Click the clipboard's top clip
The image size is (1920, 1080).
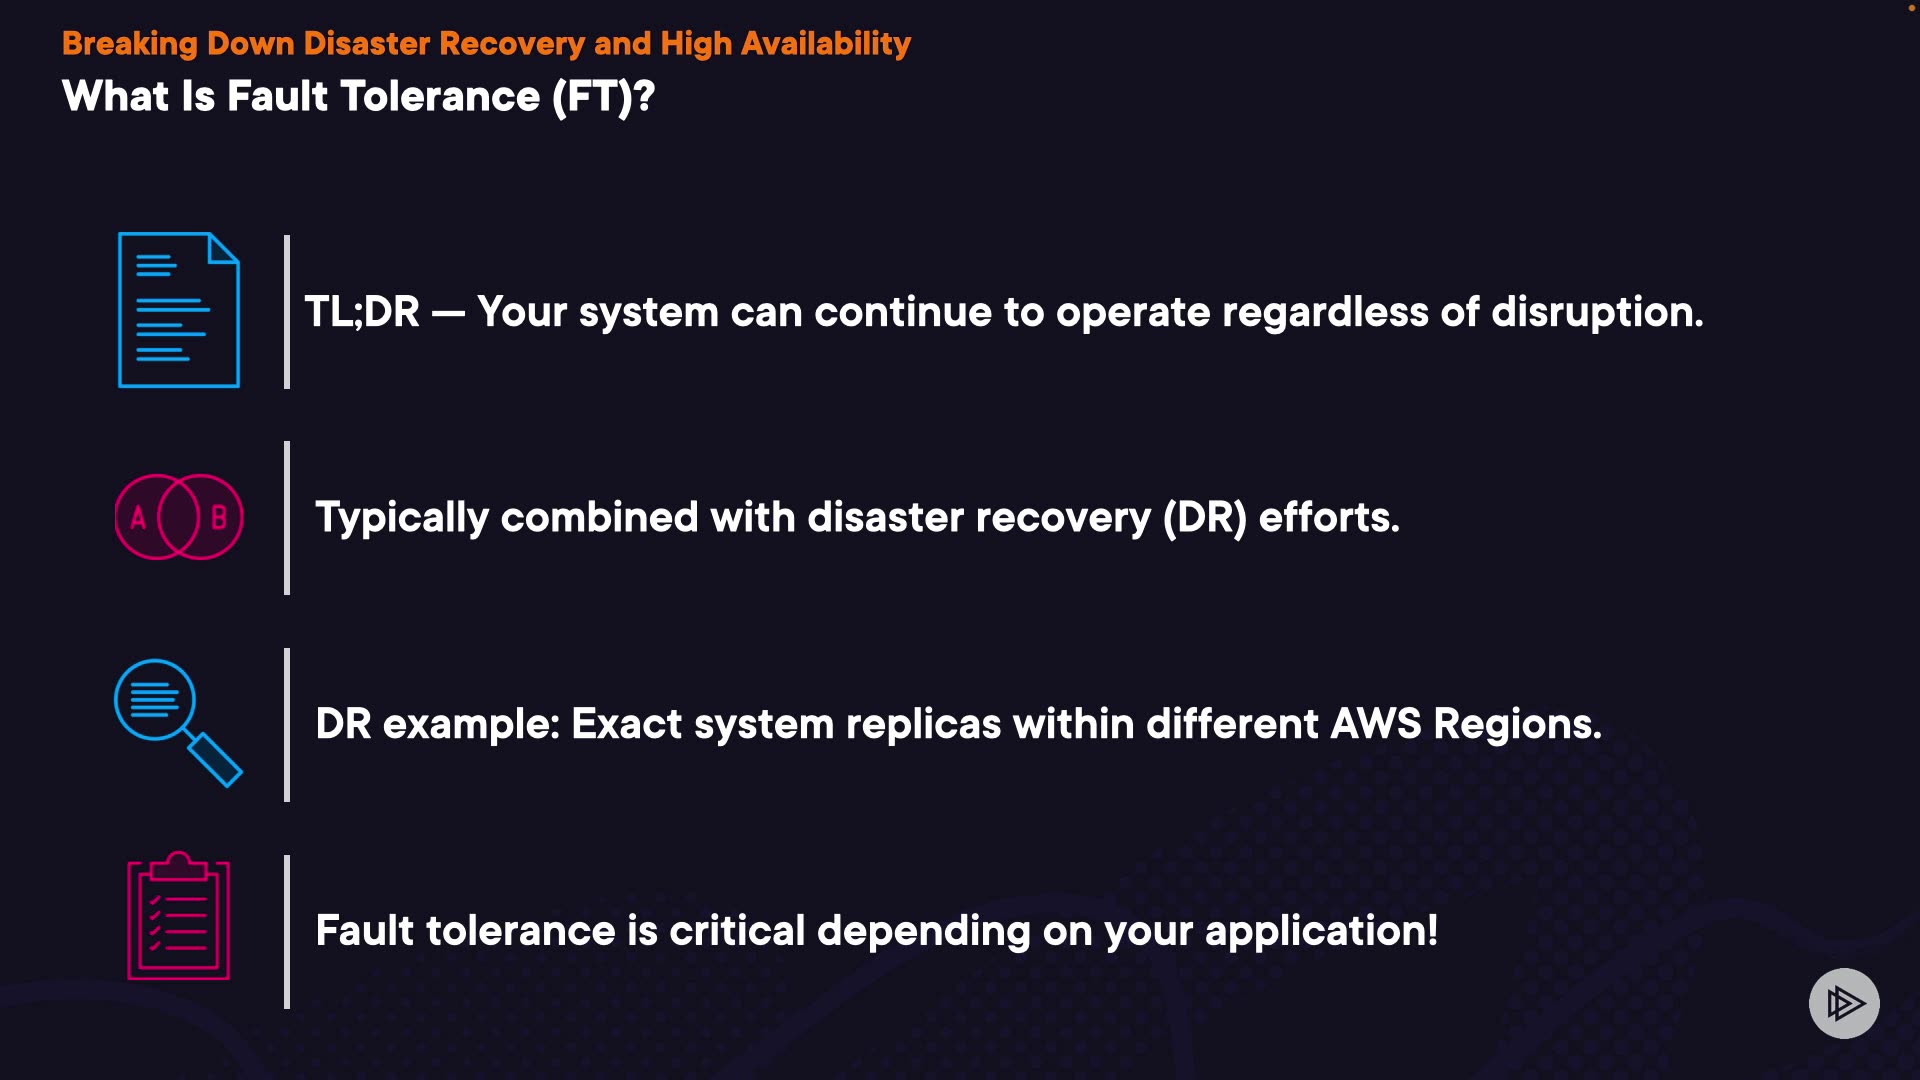pos(179,864)
